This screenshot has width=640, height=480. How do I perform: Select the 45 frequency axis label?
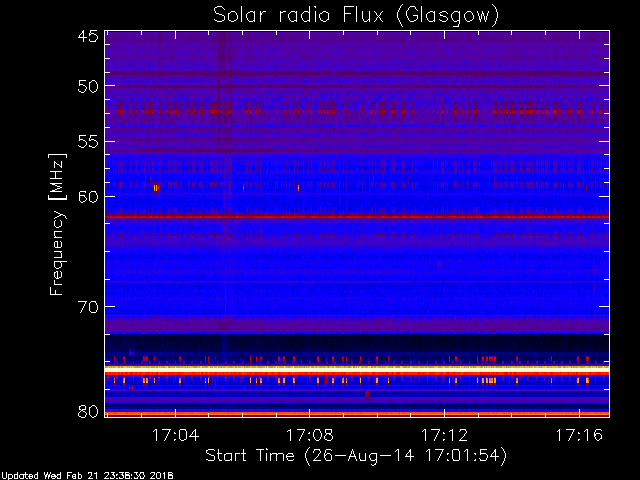88,37
